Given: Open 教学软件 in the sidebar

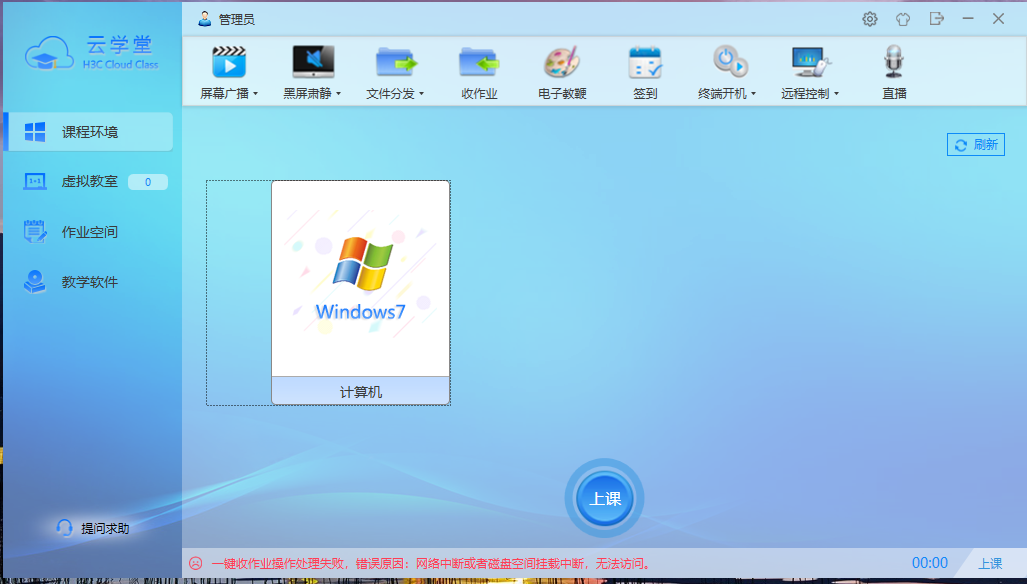Looking at the screenshot, I should pyautogui.click(x=90, y=282).
